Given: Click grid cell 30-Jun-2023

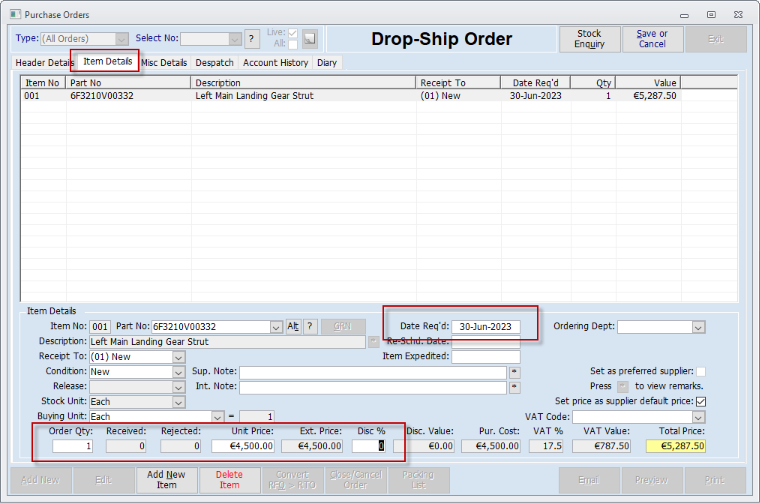Looking at the screenshot, I should tap(535, 96).
